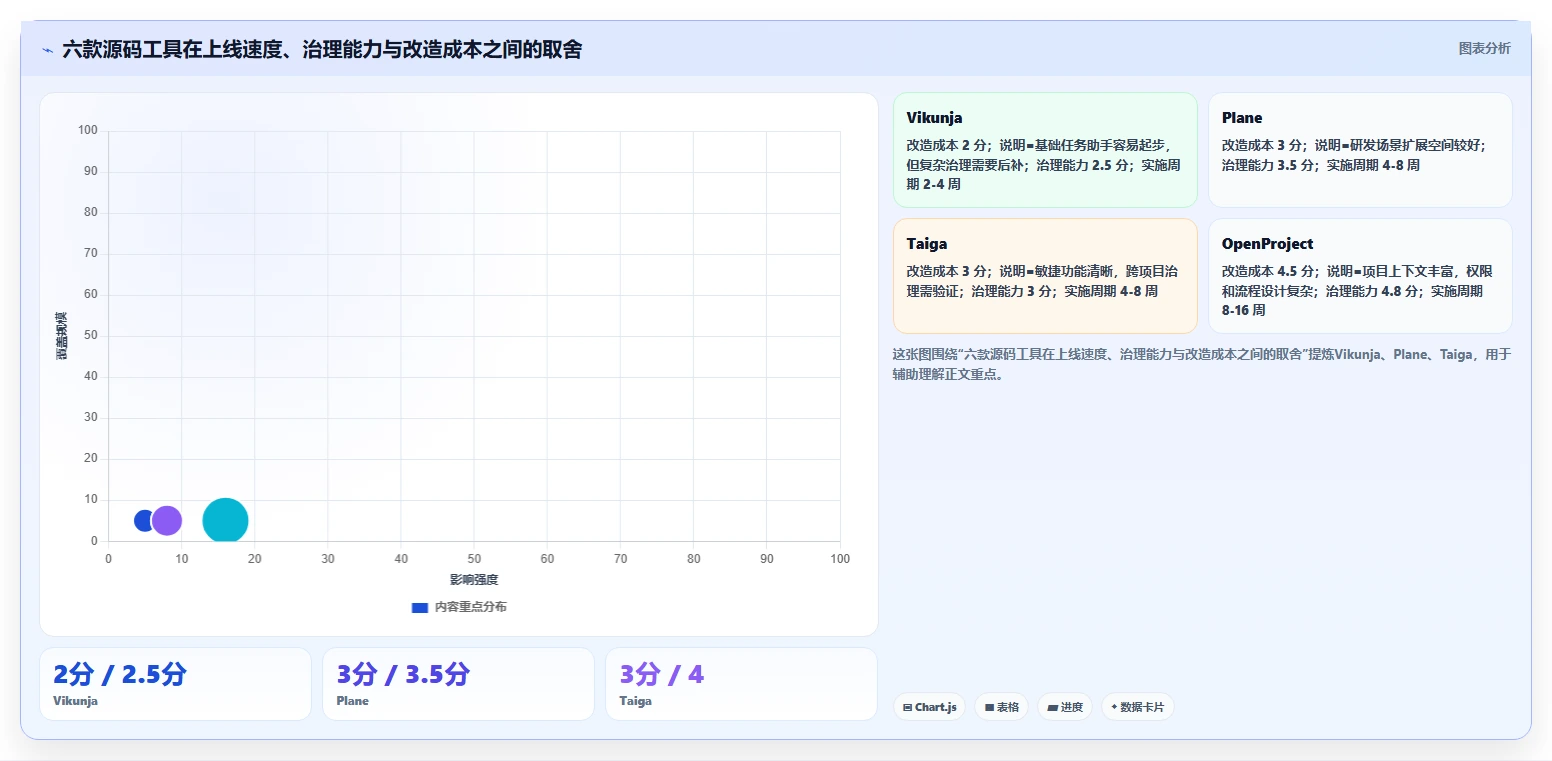Click the y-axis tick value 100
Screen dimensions: 1552x761
click(x=88, y=130)
